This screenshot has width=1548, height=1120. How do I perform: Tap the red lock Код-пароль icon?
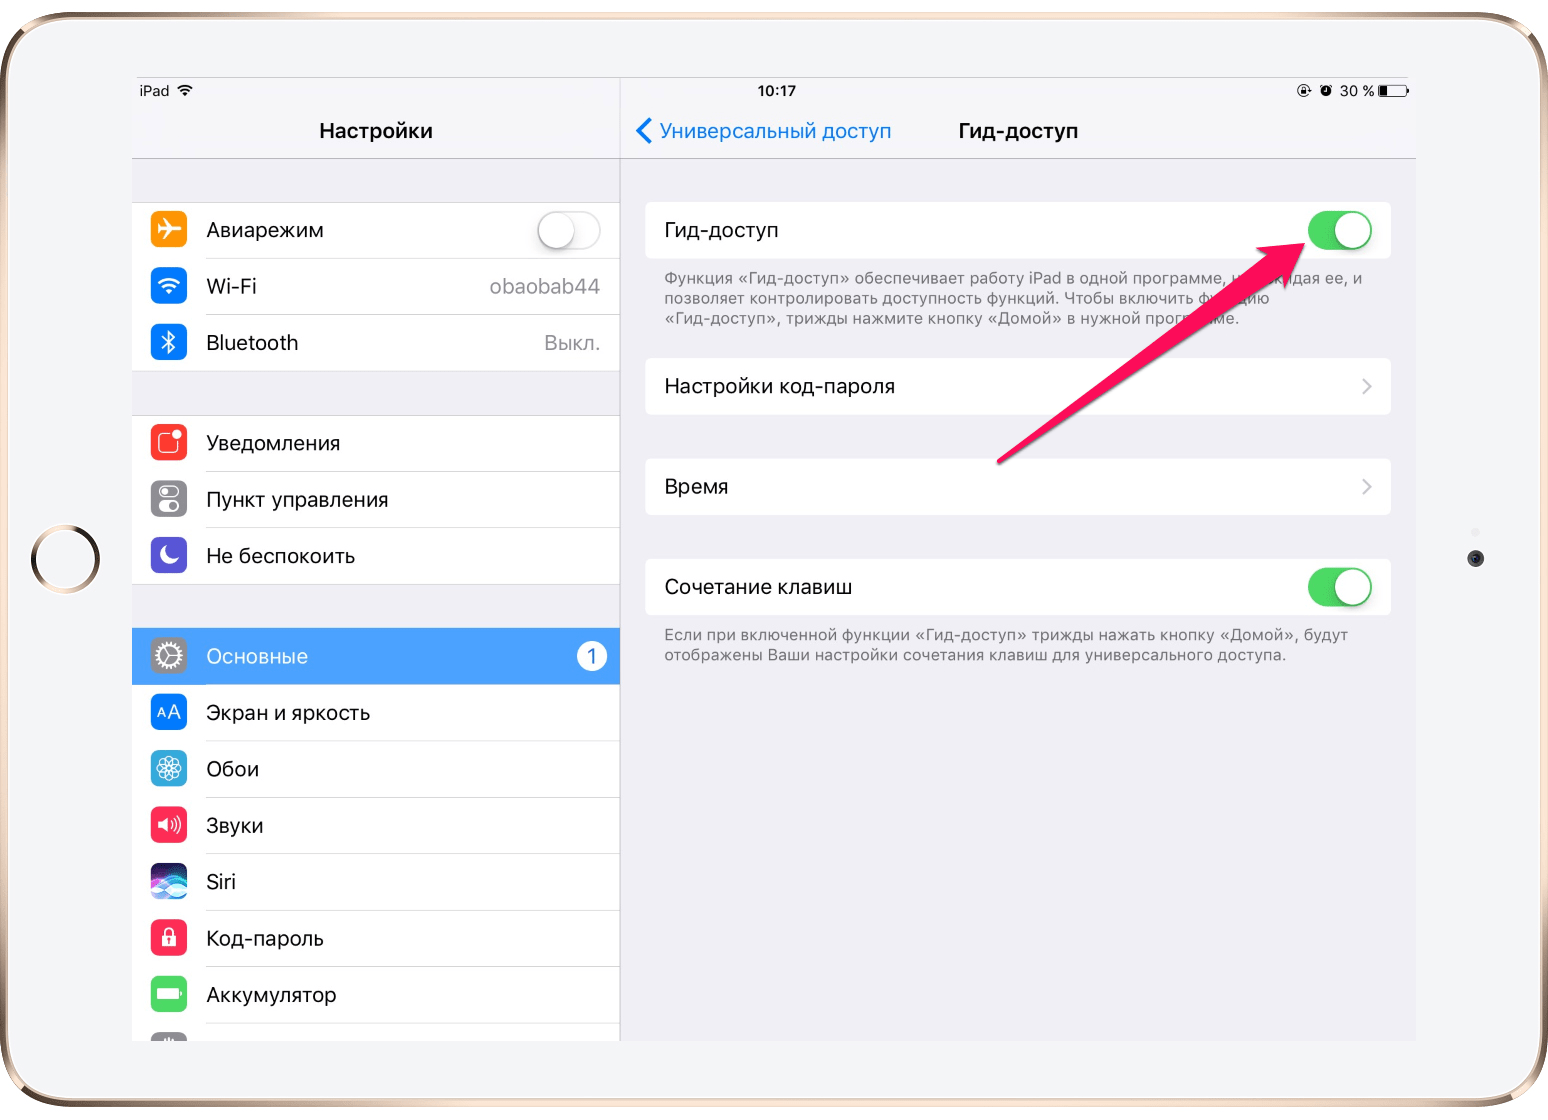tap(169, 938)
